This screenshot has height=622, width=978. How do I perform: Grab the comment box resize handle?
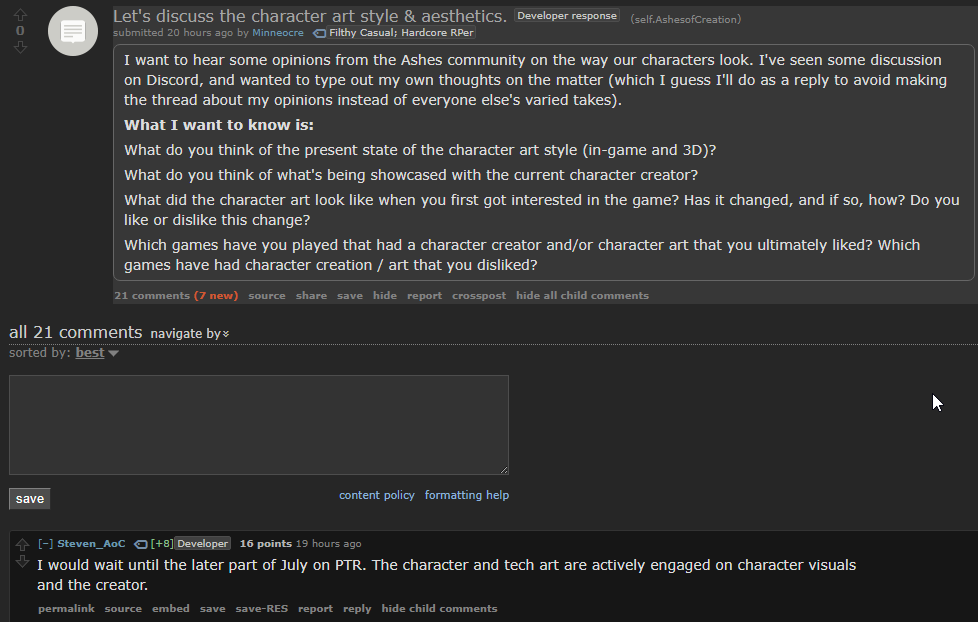coord(504,470)
